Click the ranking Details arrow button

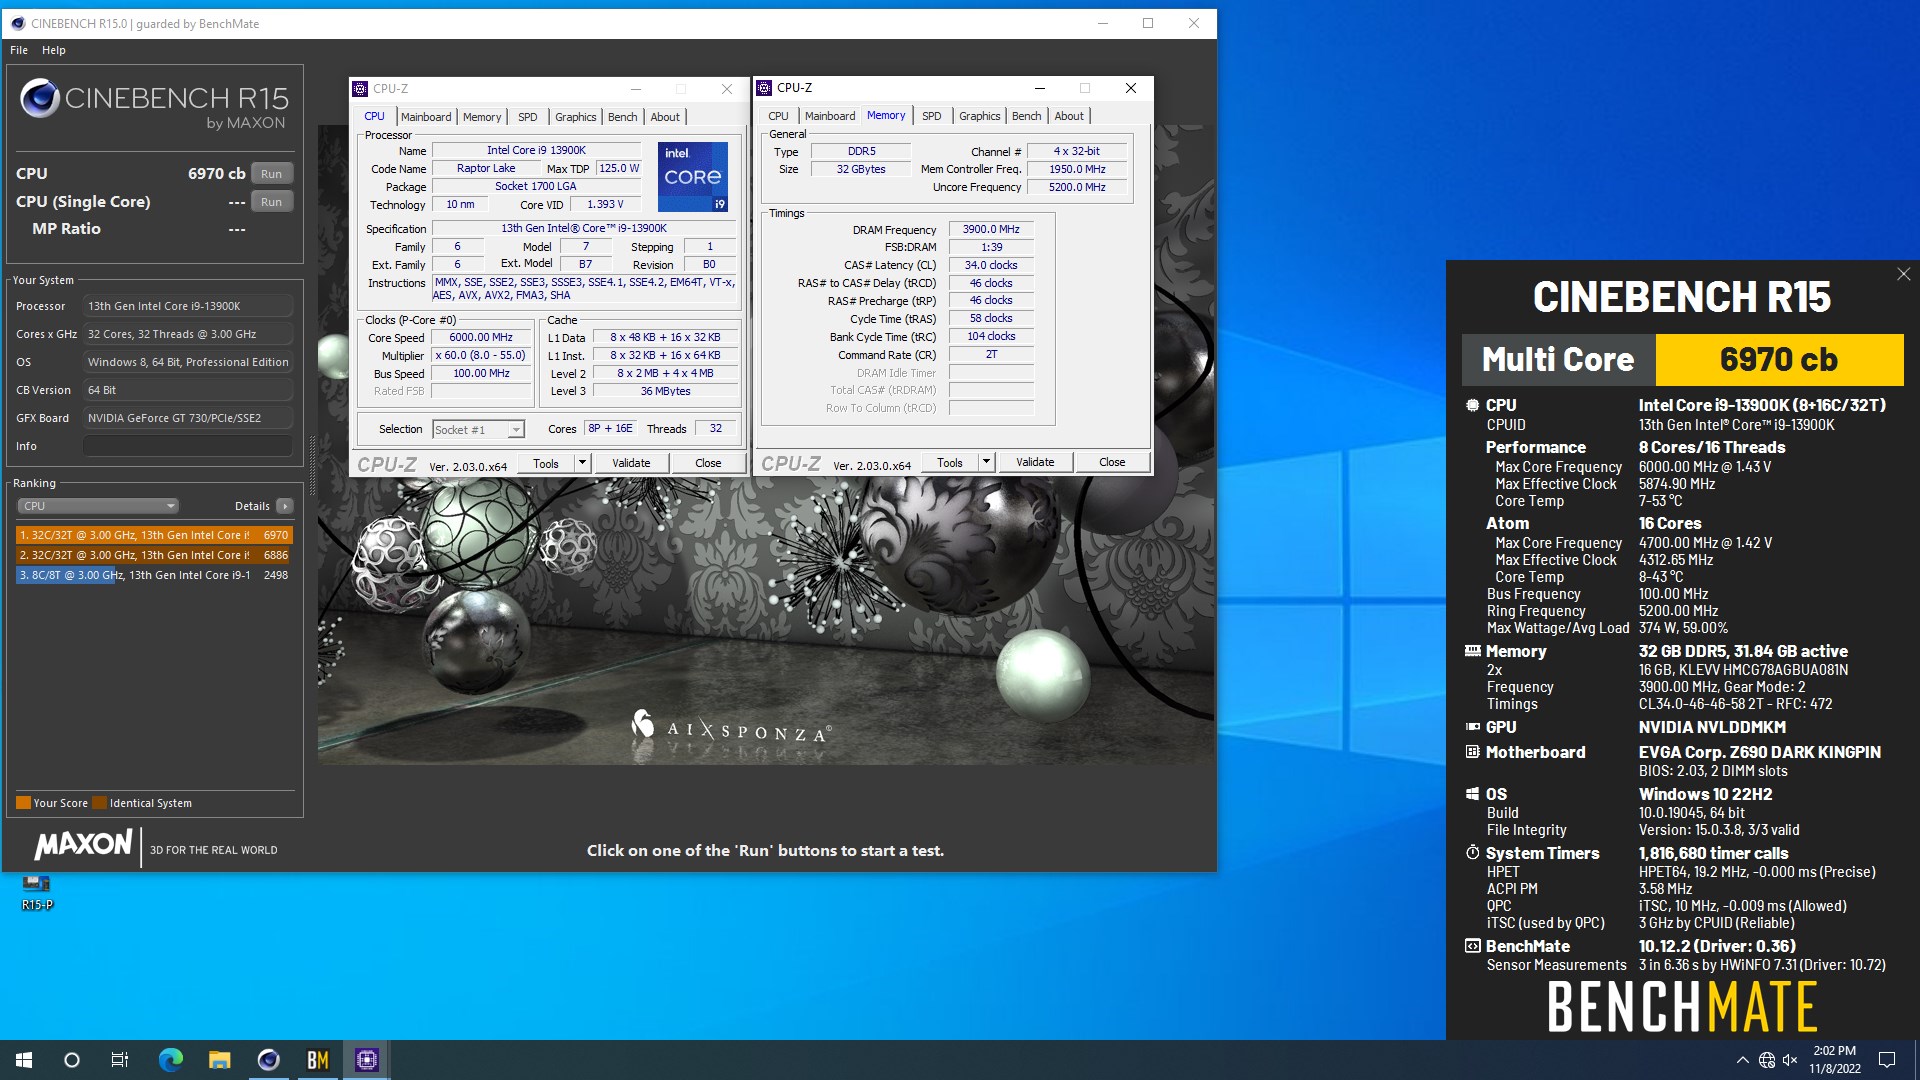point(285,506)
